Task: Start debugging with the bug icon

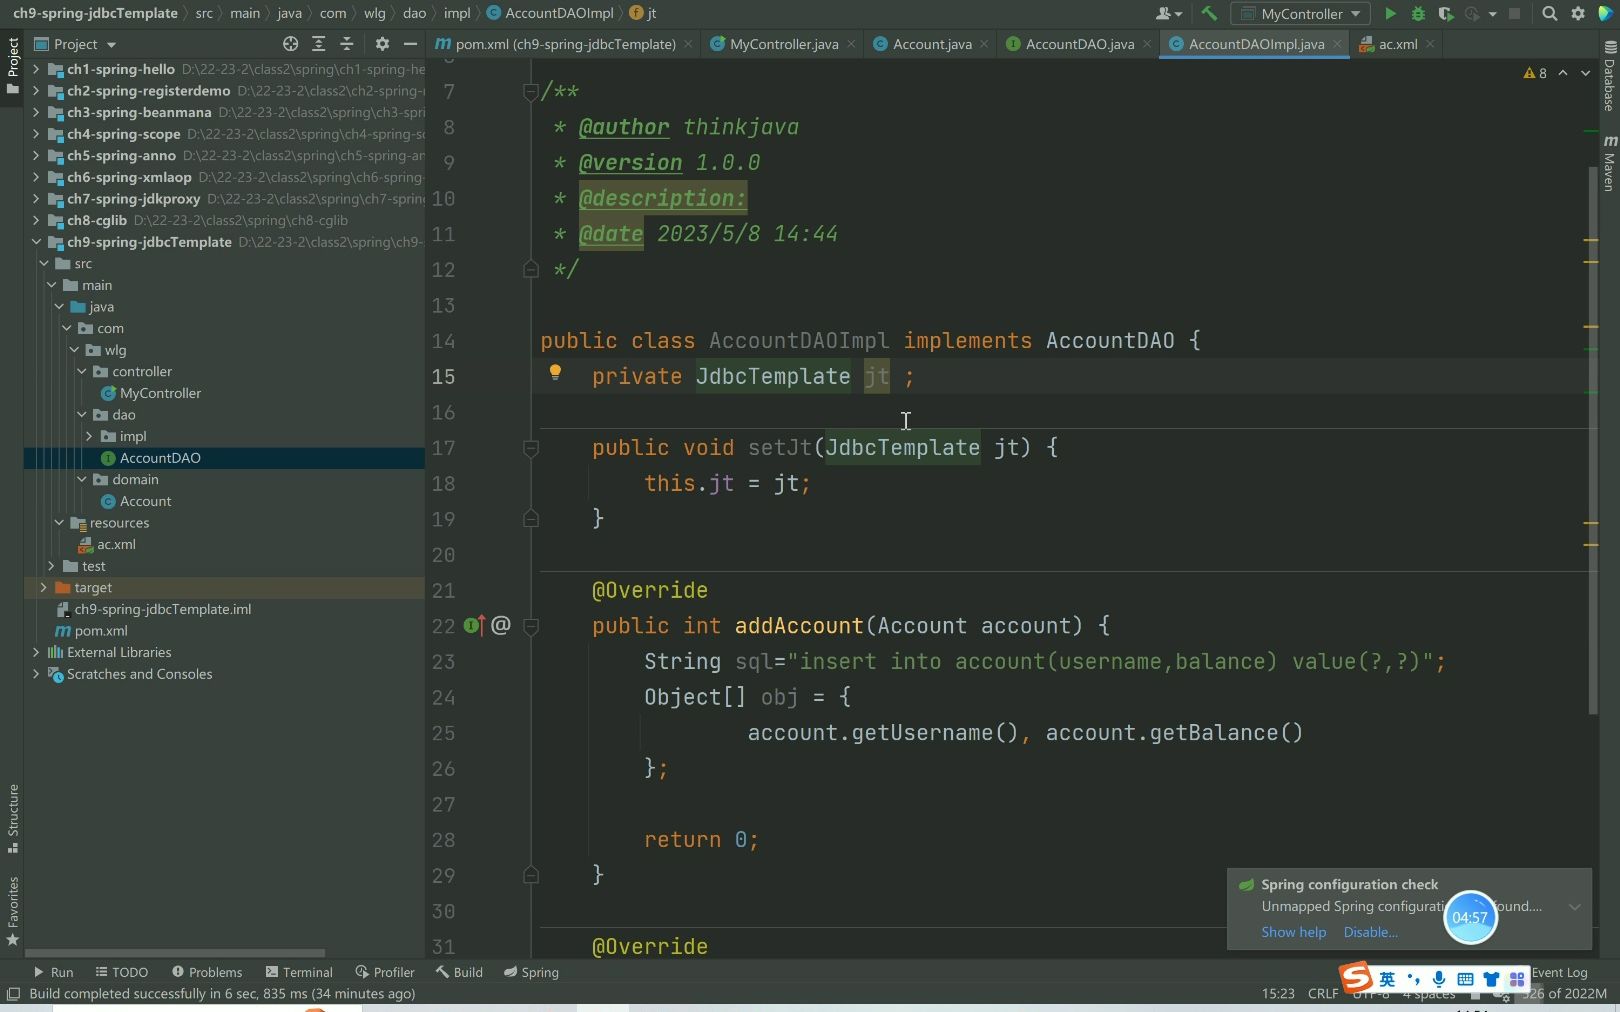Action: tap(1418, 14)
